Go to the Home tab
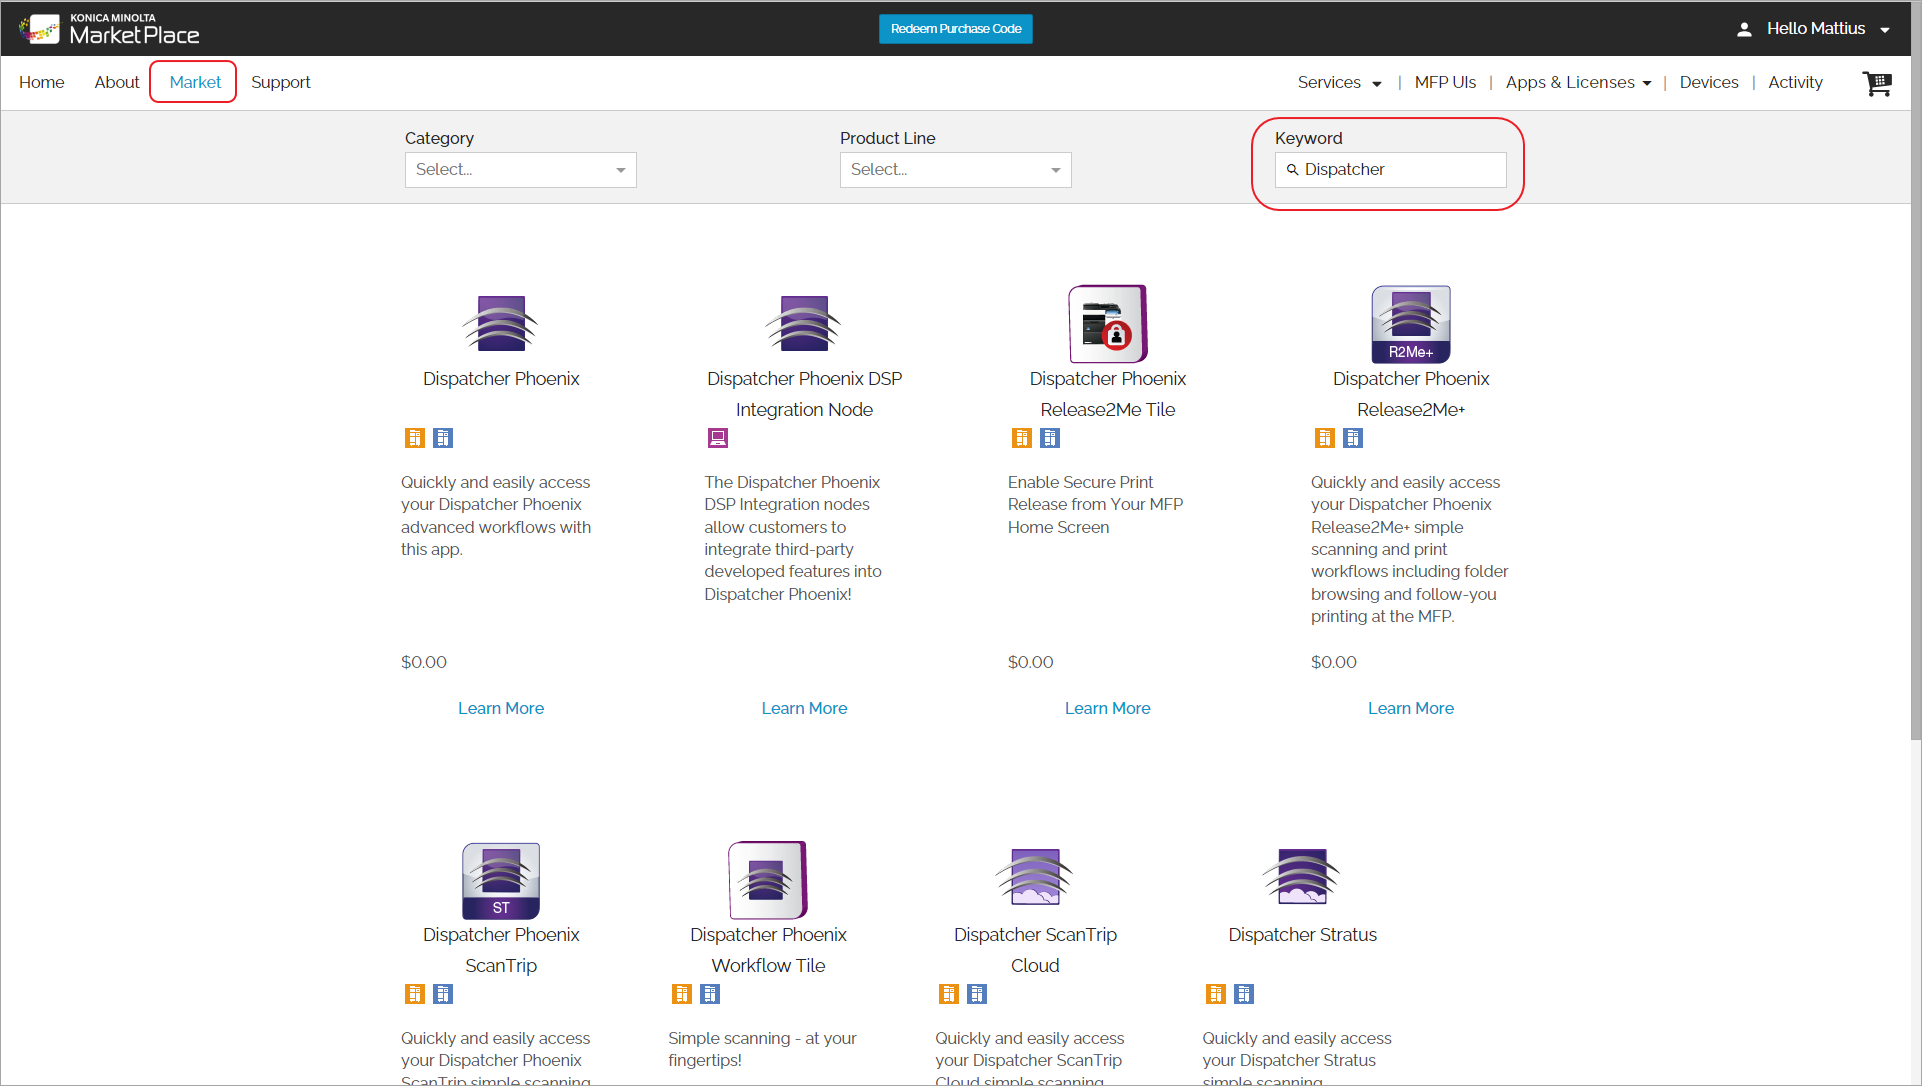This screenshot has width=1922, height=1086. (42, 83)
